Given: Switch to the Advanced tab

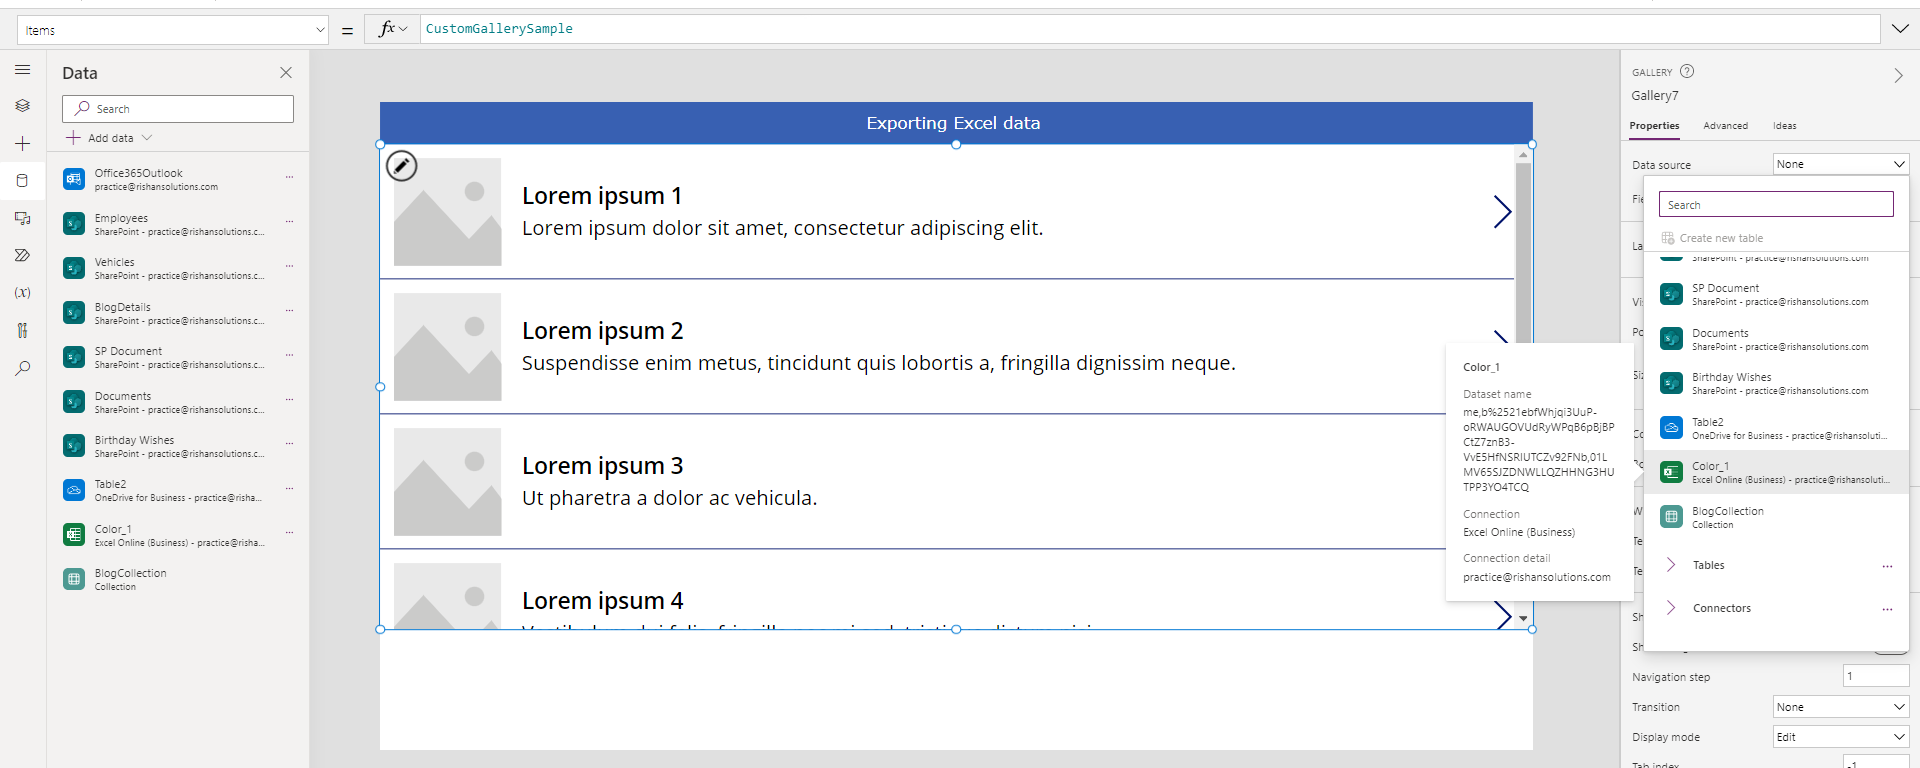Looking at the screenshot, I should [1725, 126].
